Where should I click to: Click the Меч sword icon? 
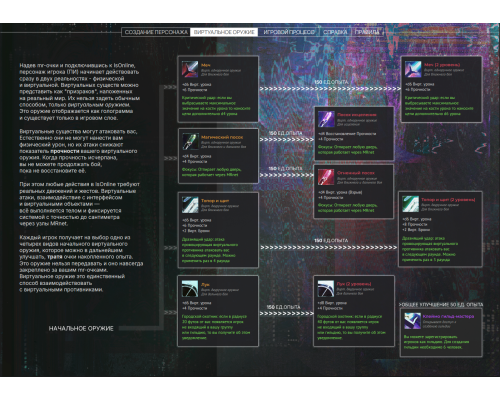pyautogui.click(x=190, y=69)
